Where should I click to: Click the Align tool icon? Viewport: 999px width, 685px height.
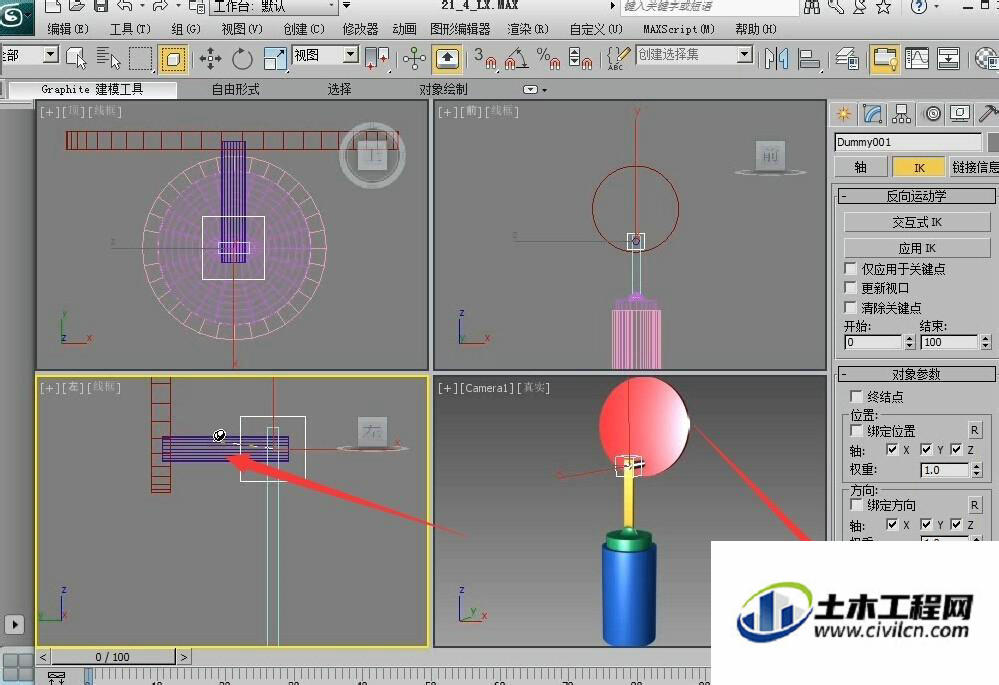[x=809, y=59]
